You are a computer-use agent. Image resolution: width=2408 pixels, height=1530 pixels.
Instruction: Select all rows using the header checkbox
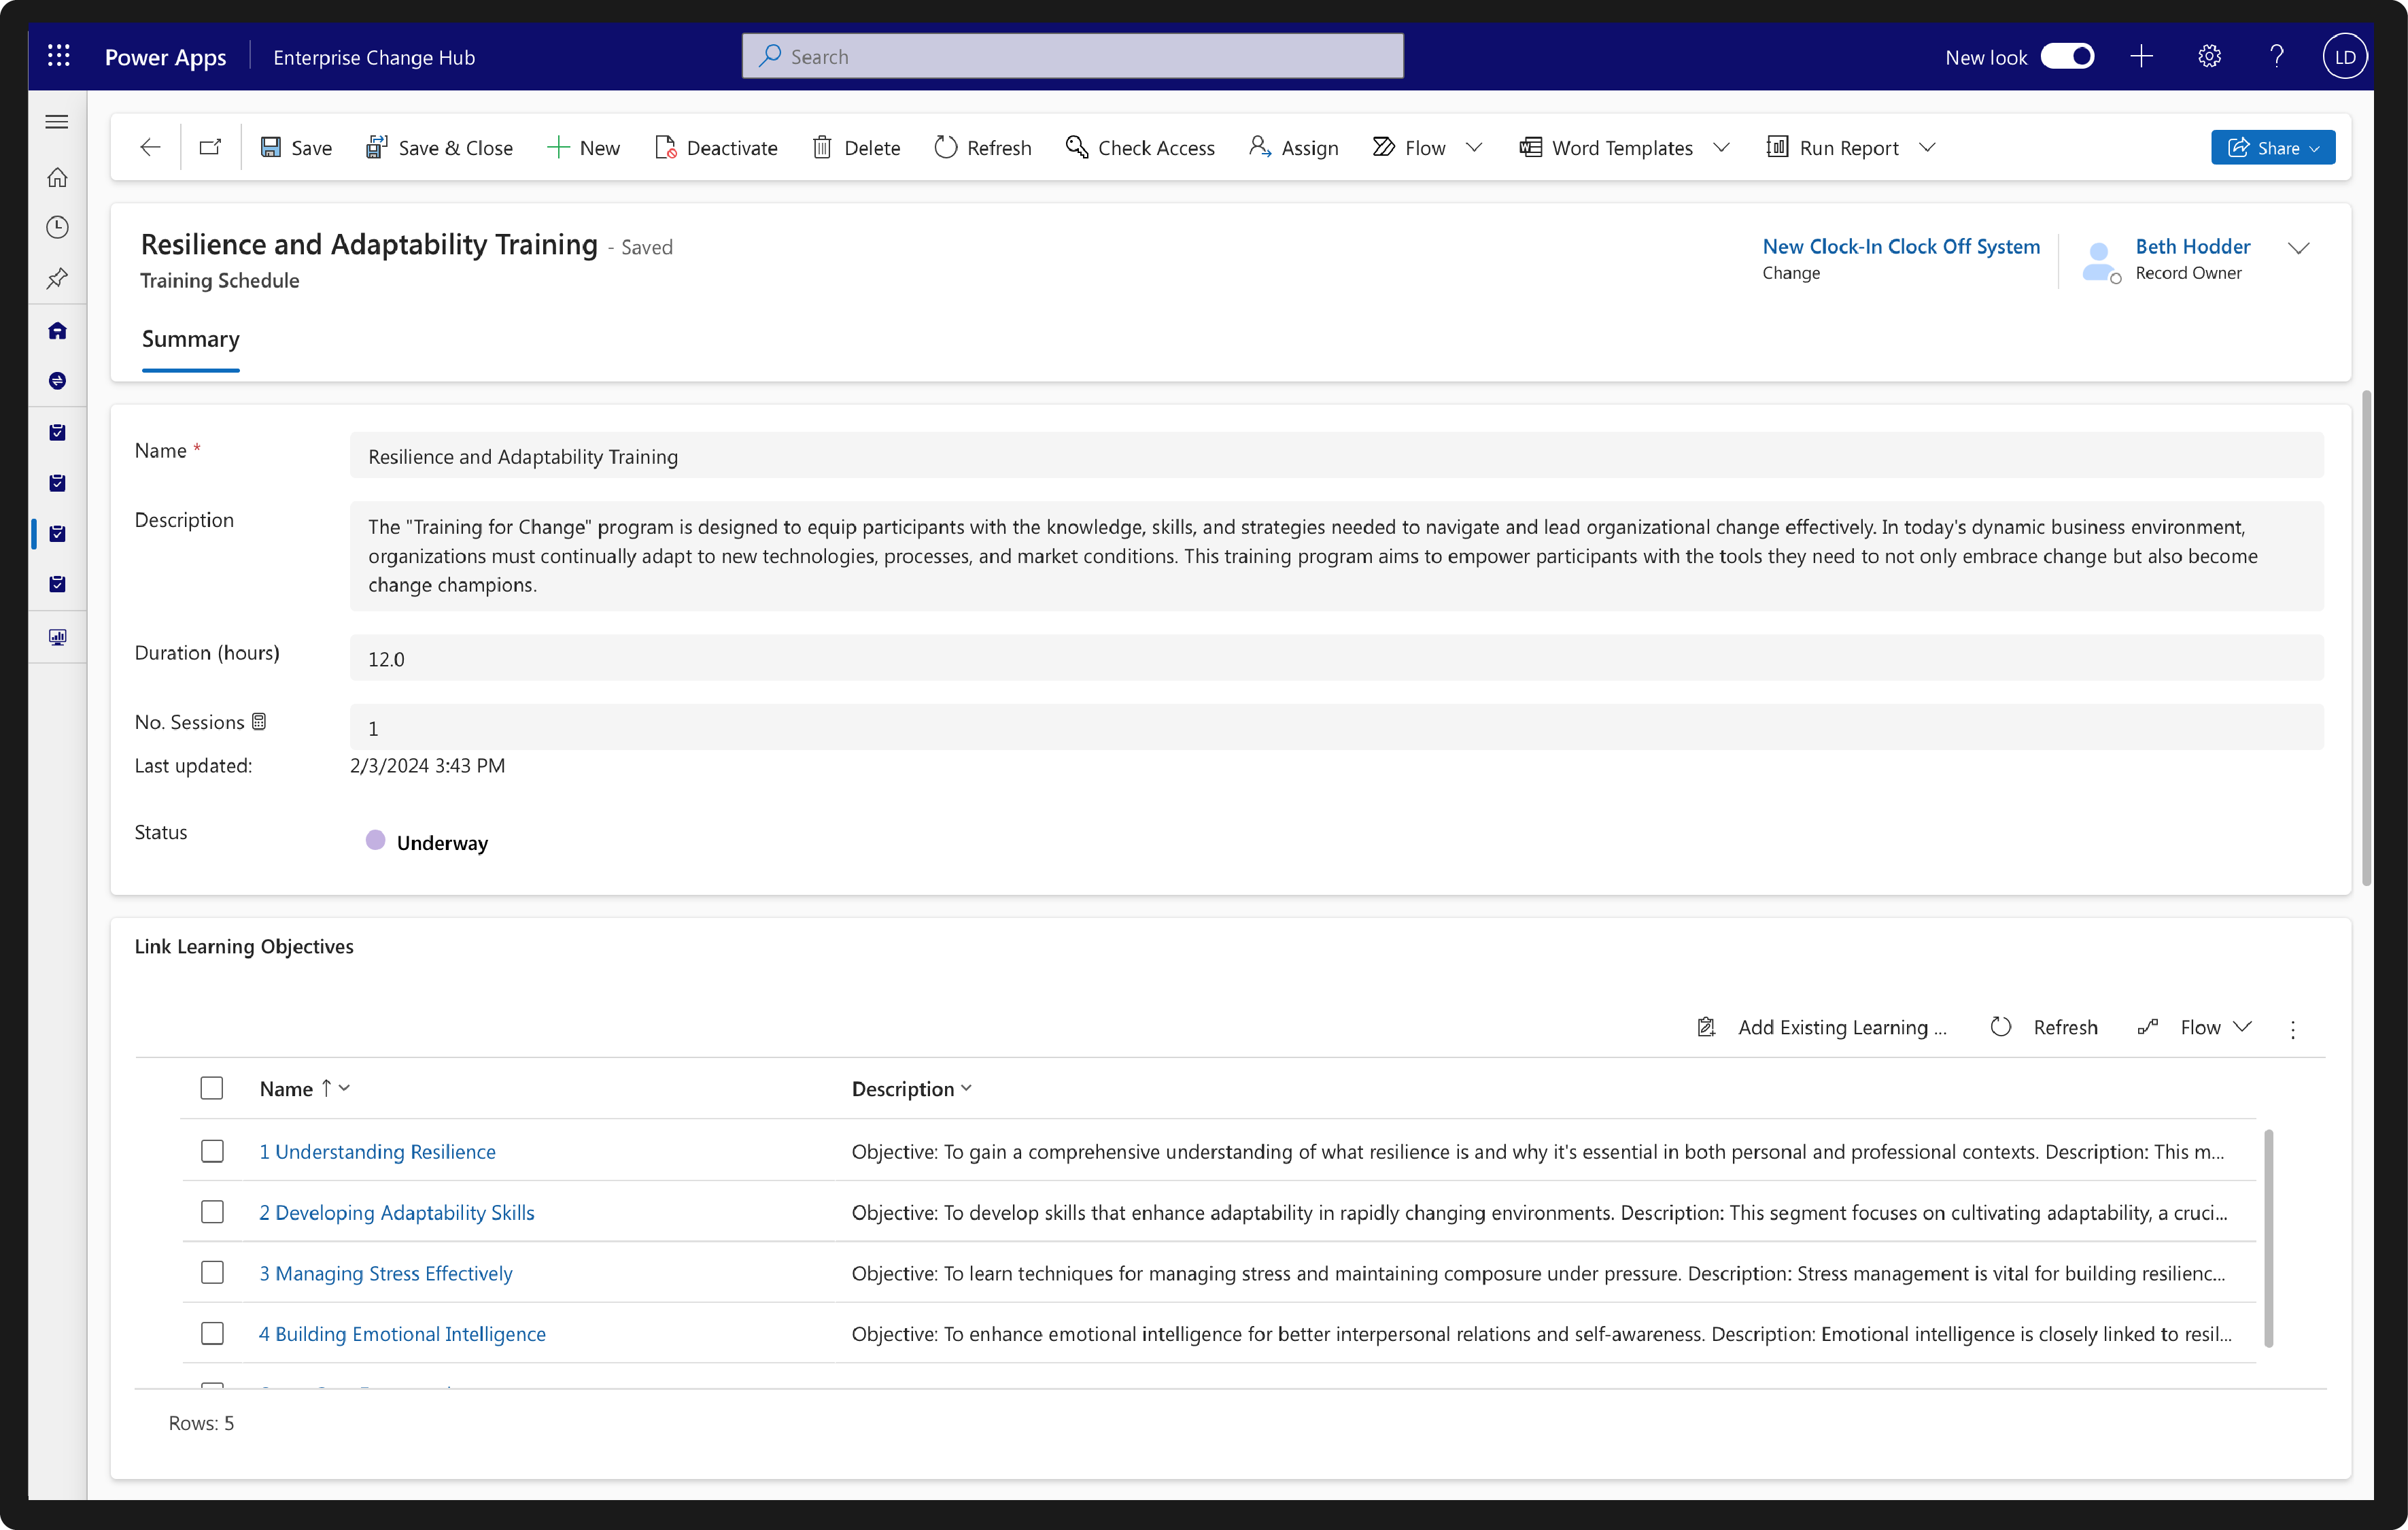tap(212, 1088)
